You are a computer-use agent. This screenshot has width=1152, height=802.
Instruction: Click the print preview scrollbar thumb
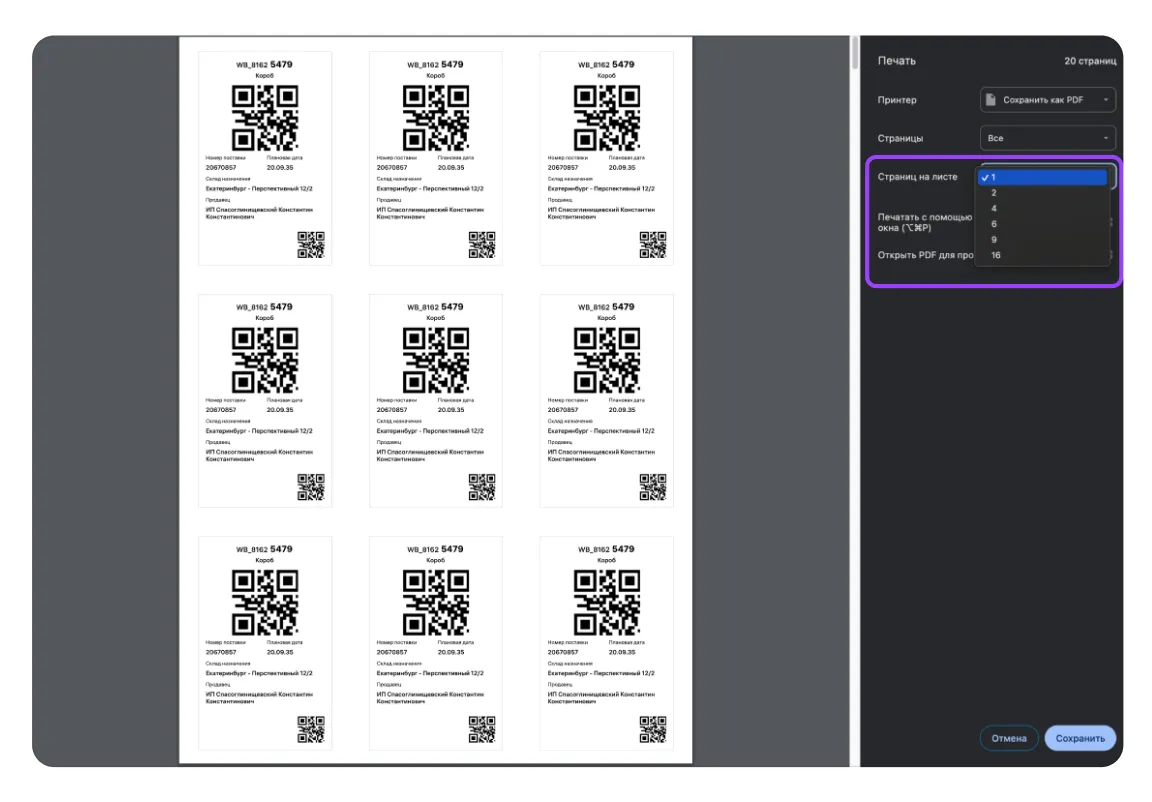click(x=854, y=55)
